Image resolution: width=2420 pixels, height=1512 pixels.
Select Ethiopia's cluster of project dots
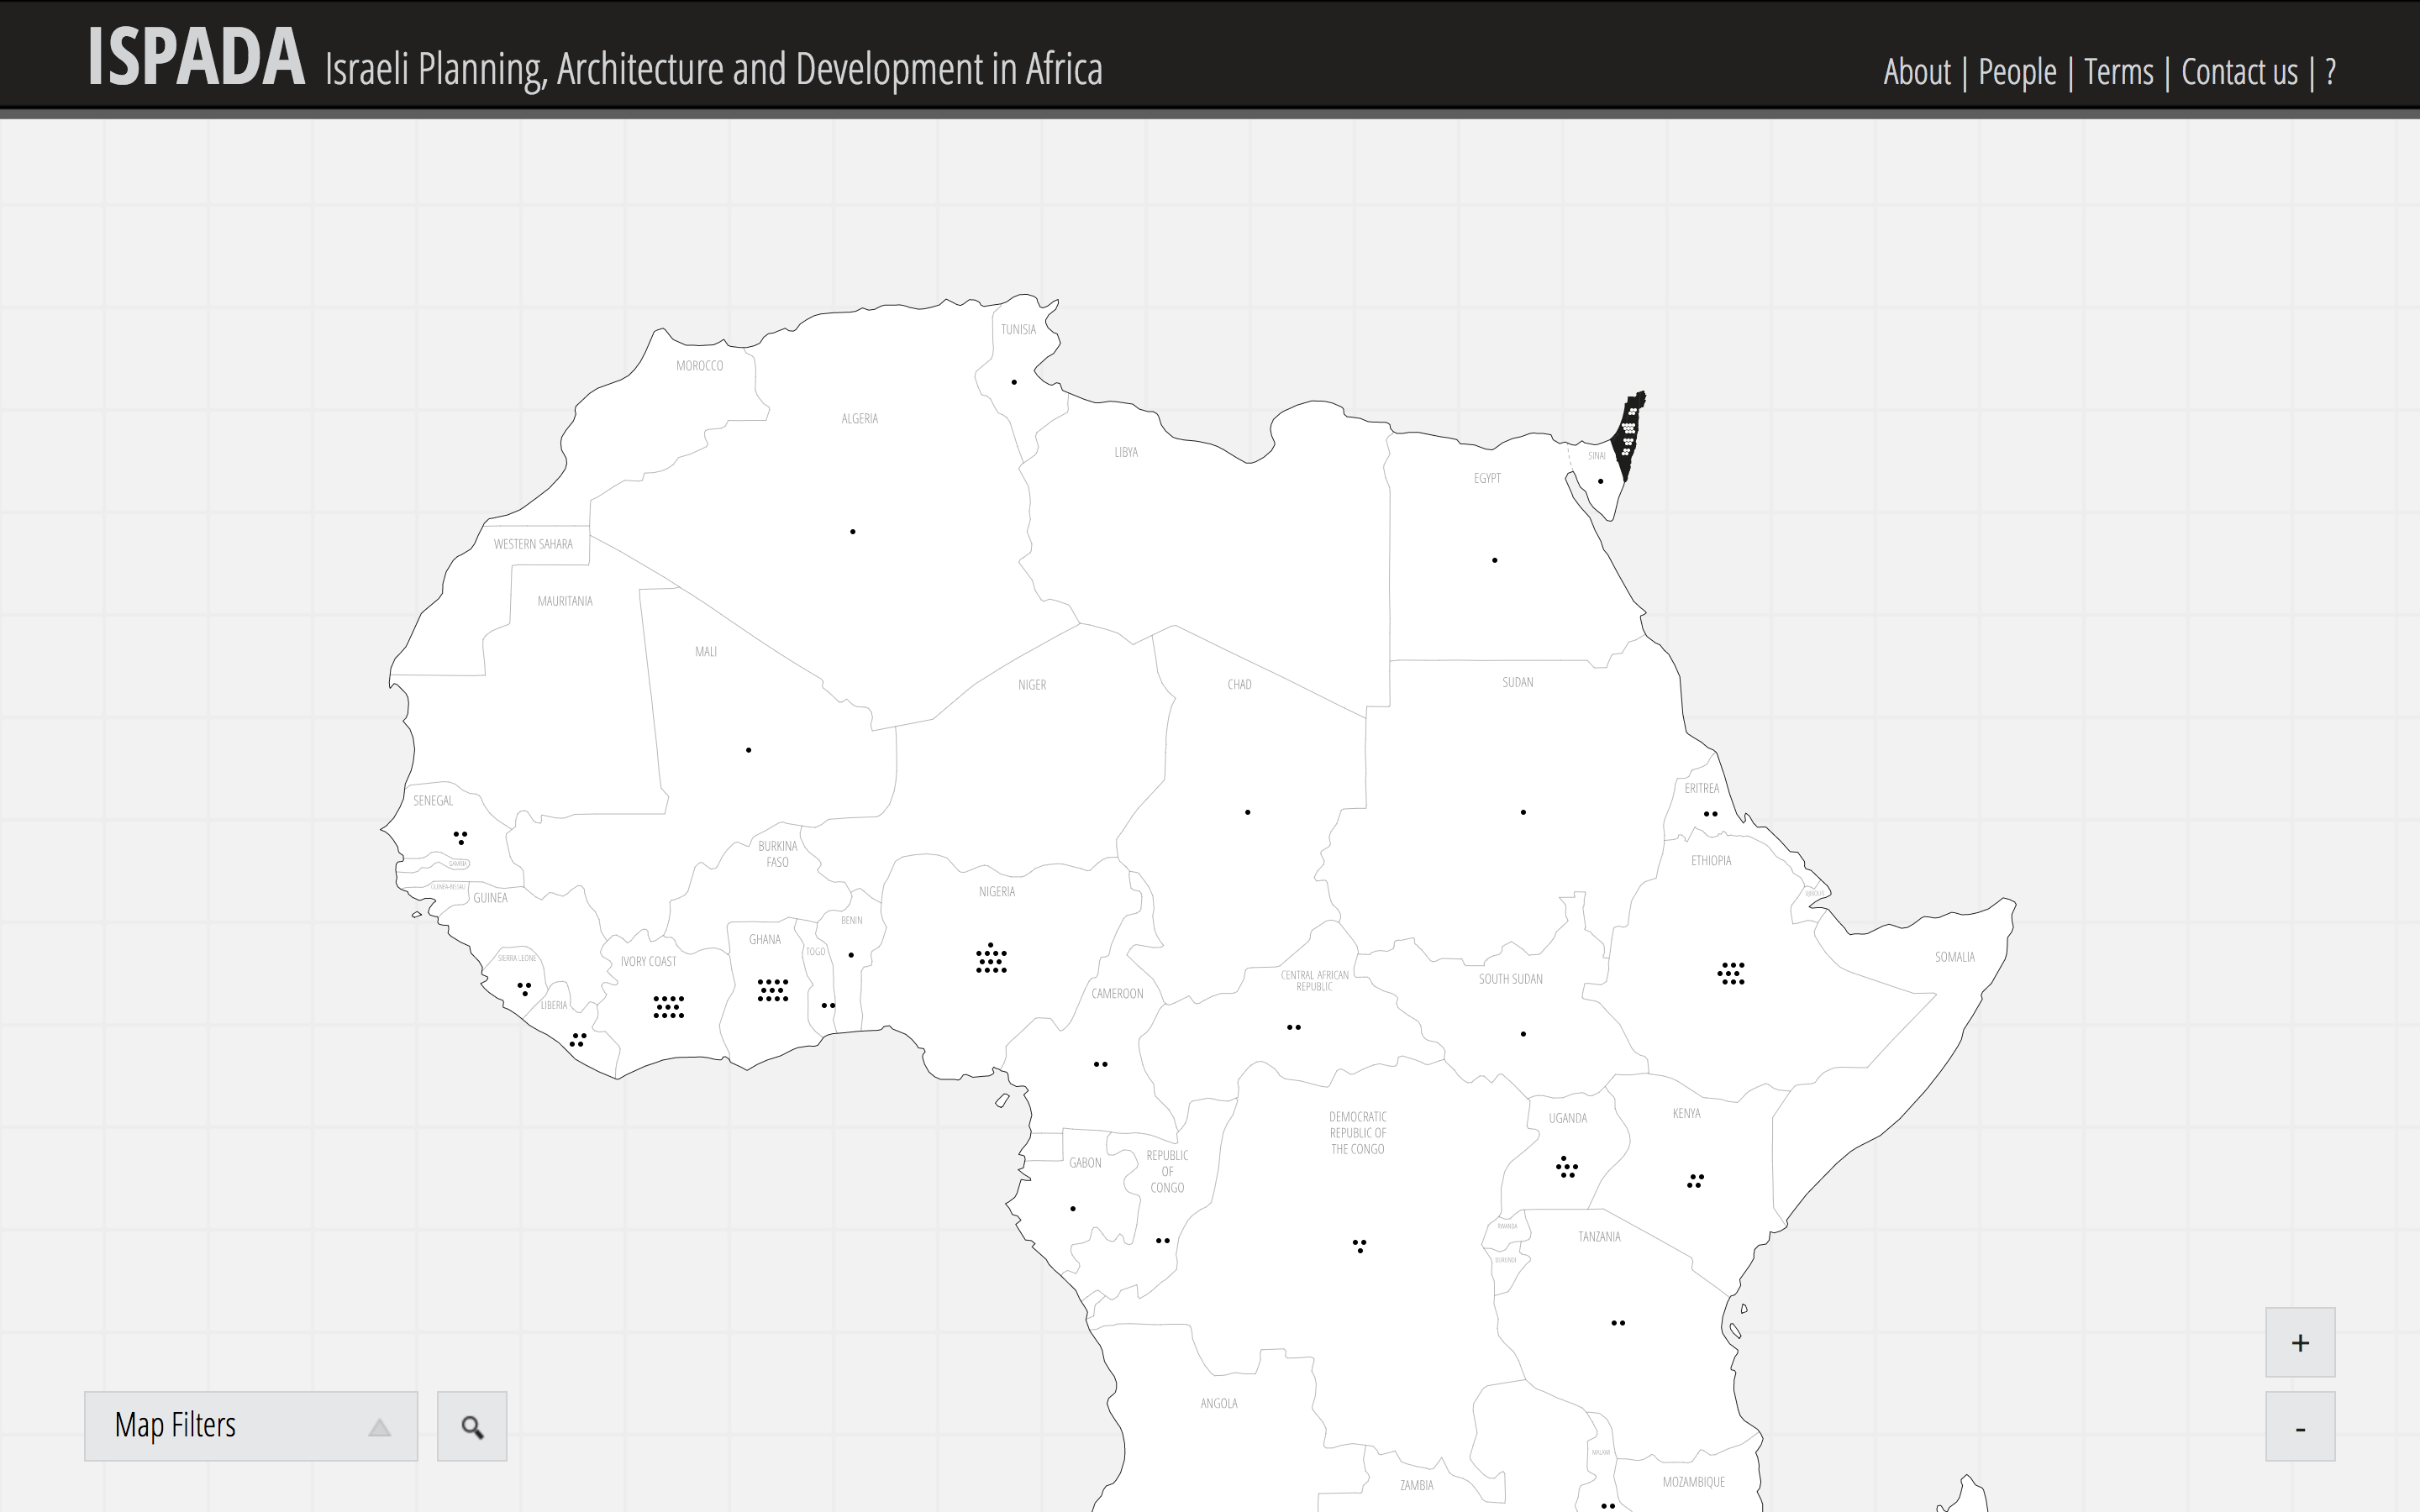[1731, 973]
